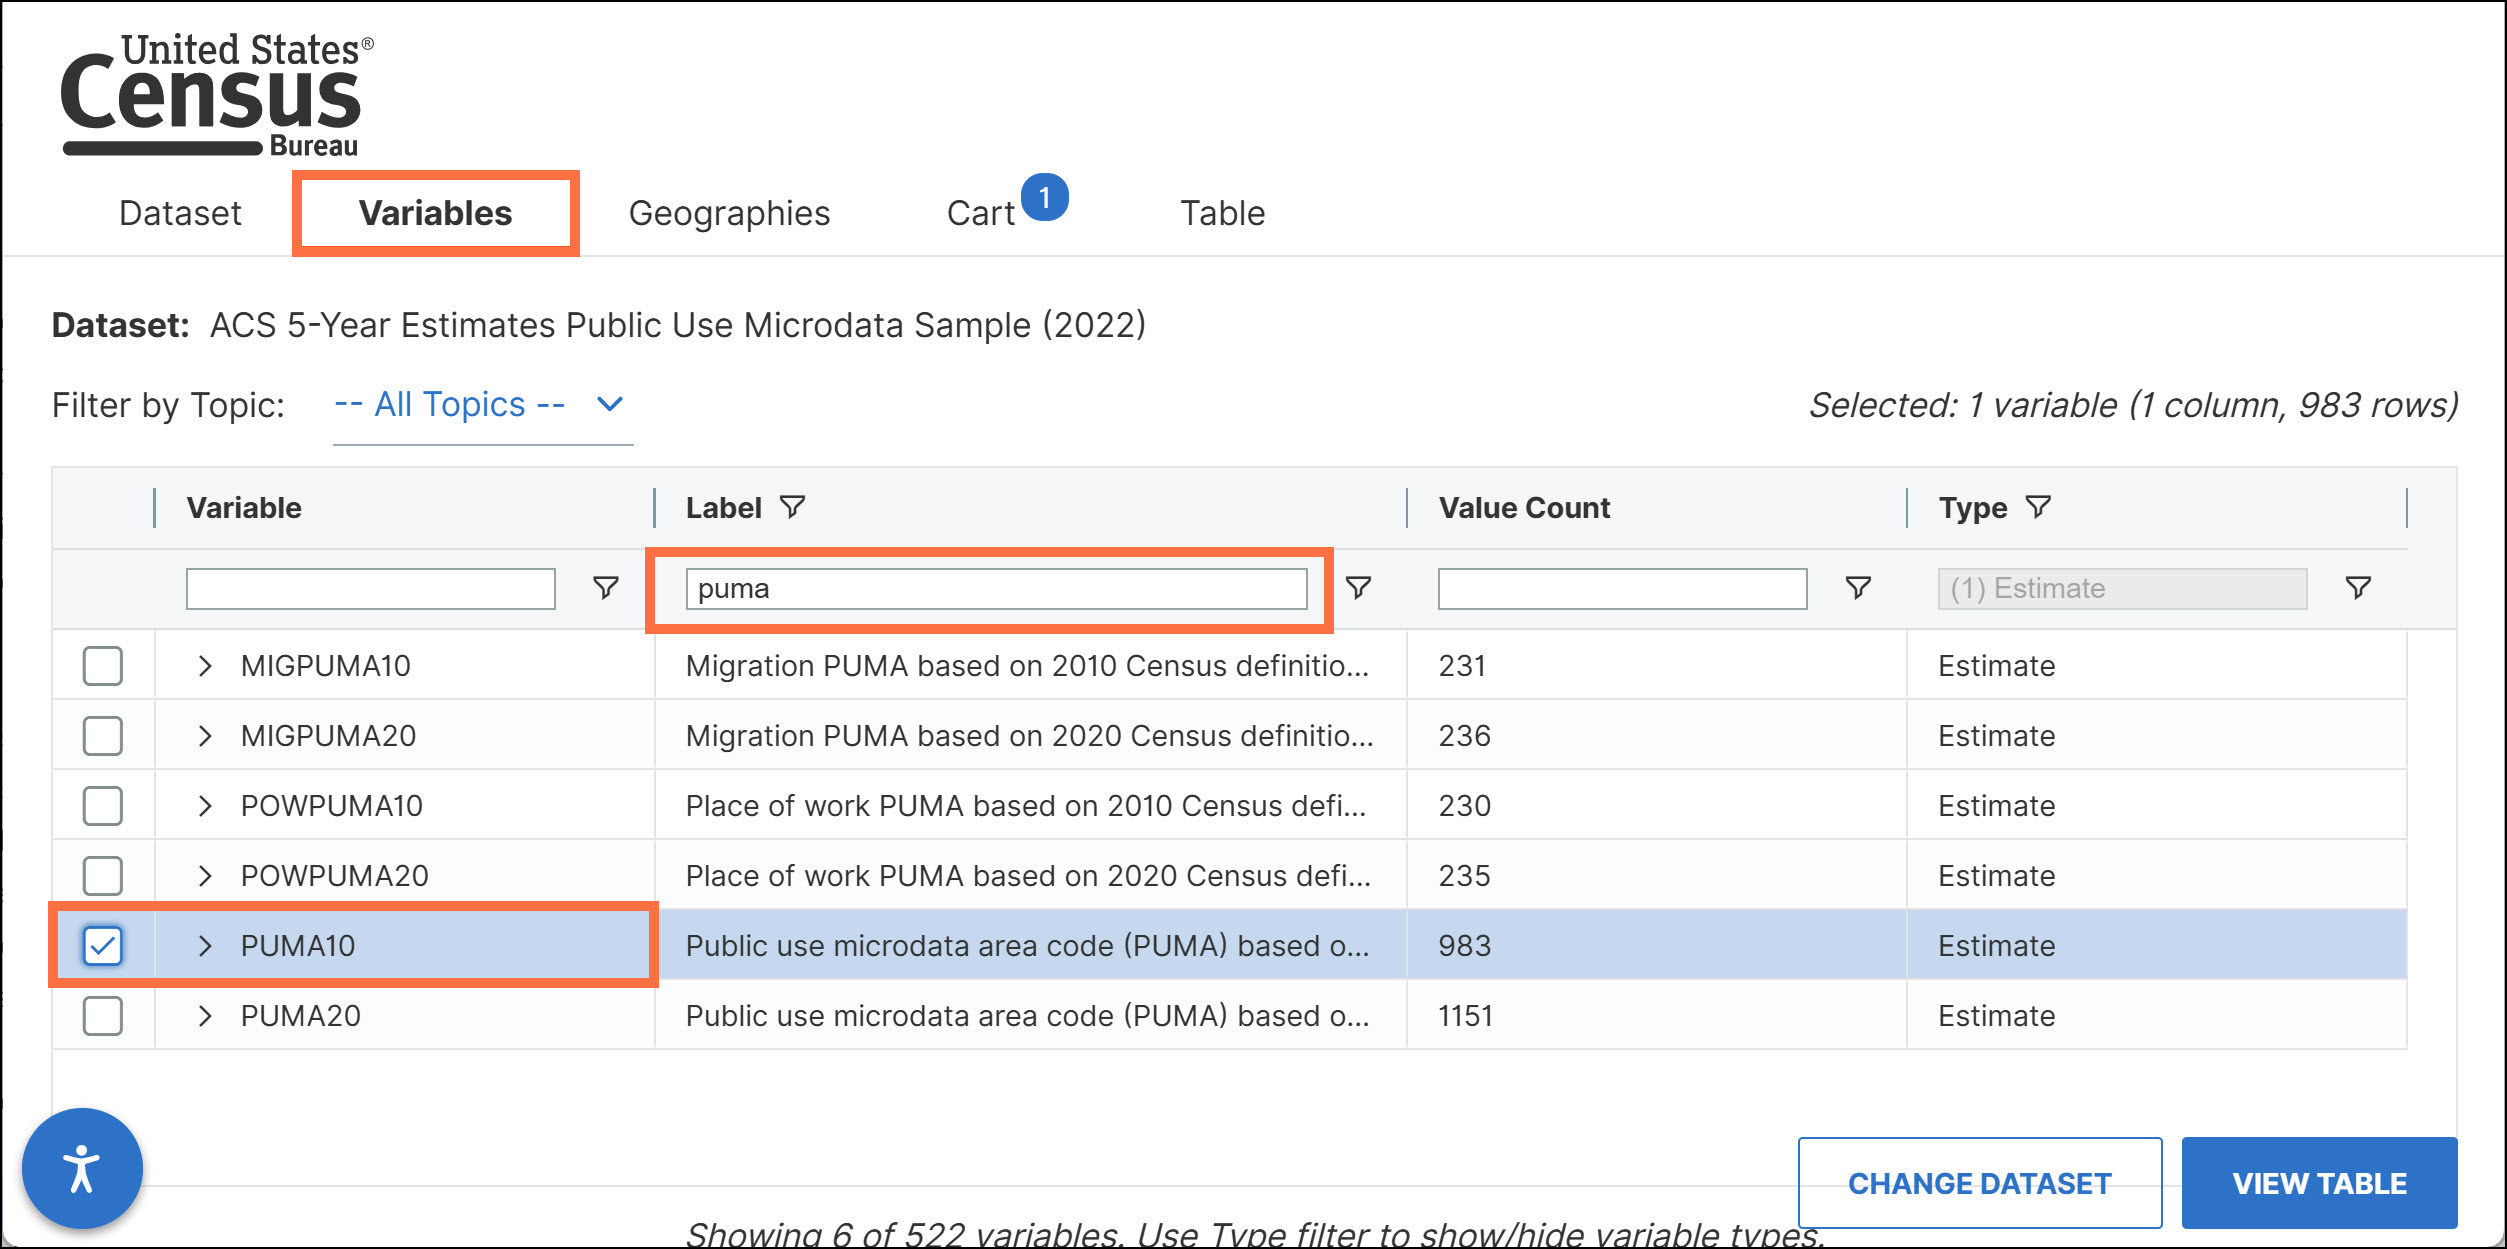Click the funnel icon beside the Estimate type box
The width and height of the screenshot is (2507, 1249).
[x=2358, y=588]
